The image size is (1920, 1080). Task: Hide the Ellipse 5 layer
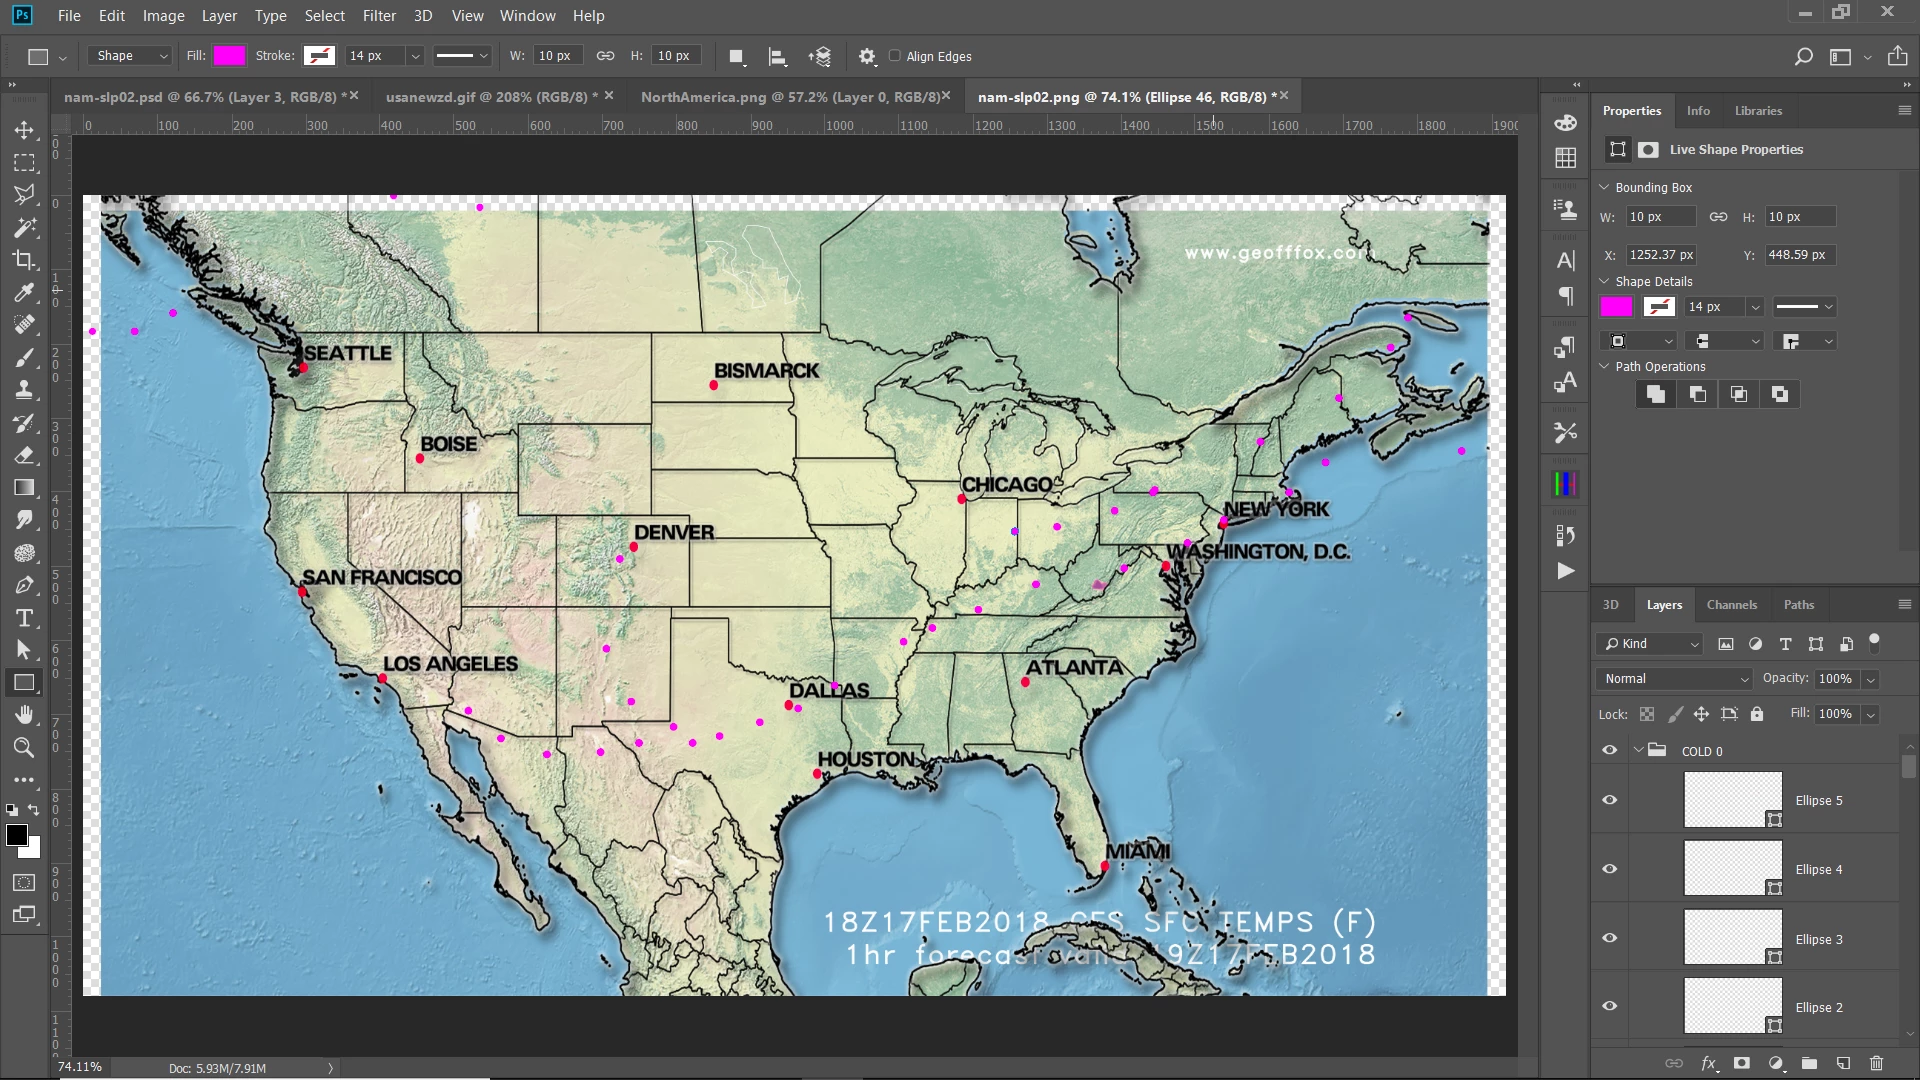pos(1609,800)
